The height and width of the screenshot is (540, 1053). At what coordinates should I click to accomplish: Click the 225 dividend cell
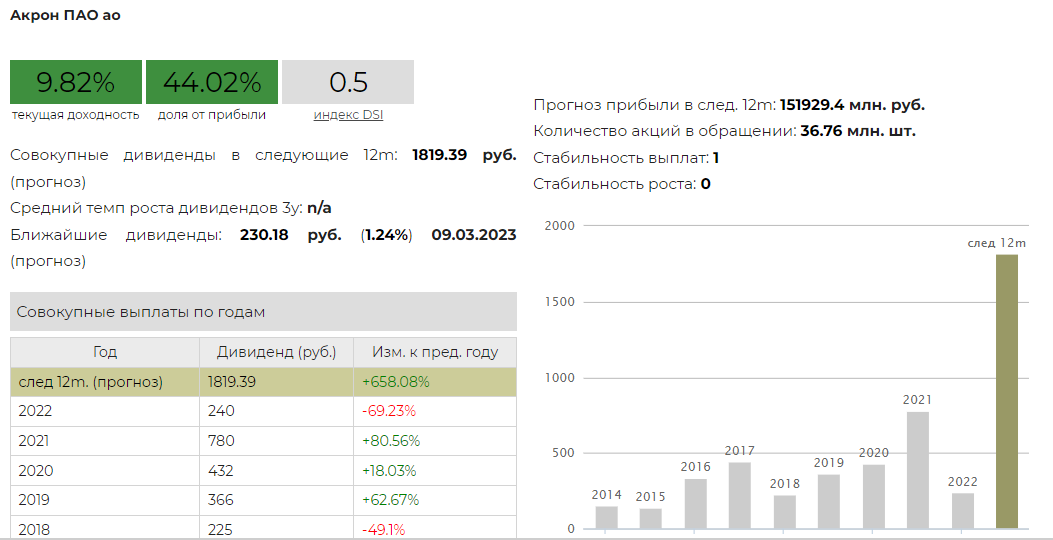[276, 528]
